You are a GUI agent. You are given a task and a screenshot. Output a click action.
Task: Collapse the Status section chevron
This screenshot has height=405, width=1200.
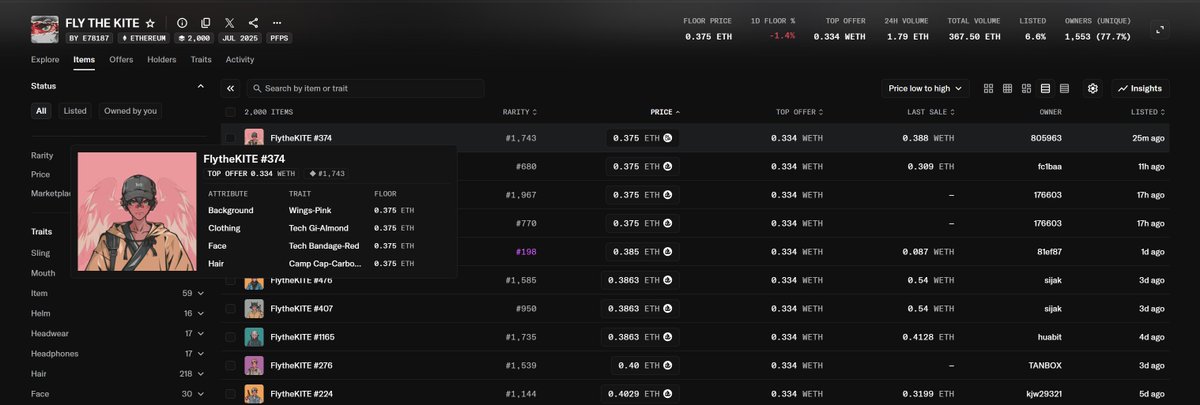(x=200, y=86)
